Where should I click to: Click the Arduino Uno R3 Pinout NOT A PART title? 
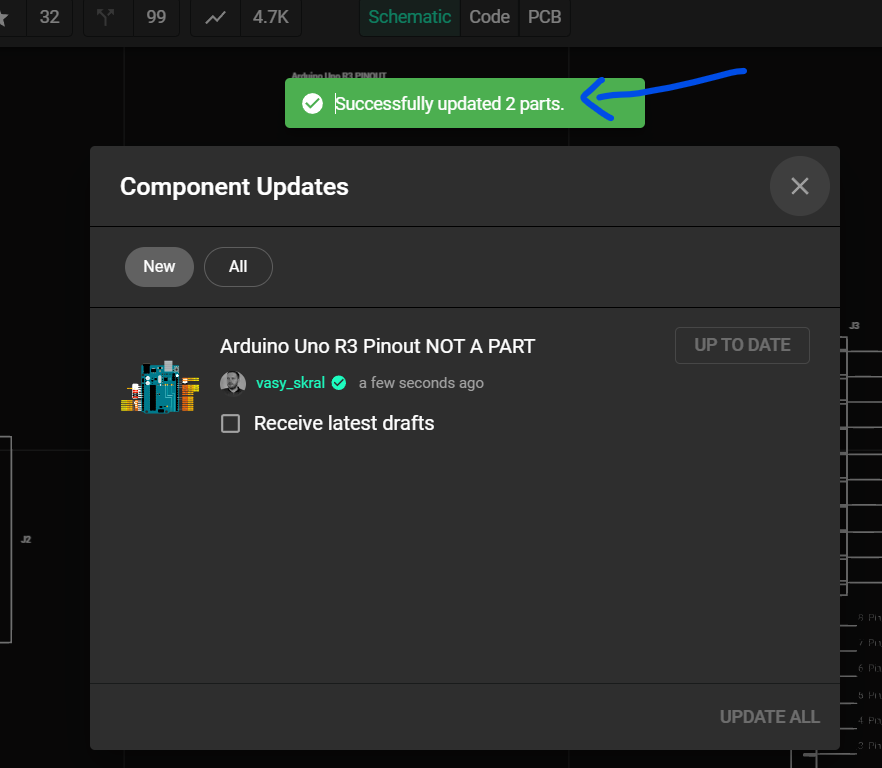[x=377, y=346]
